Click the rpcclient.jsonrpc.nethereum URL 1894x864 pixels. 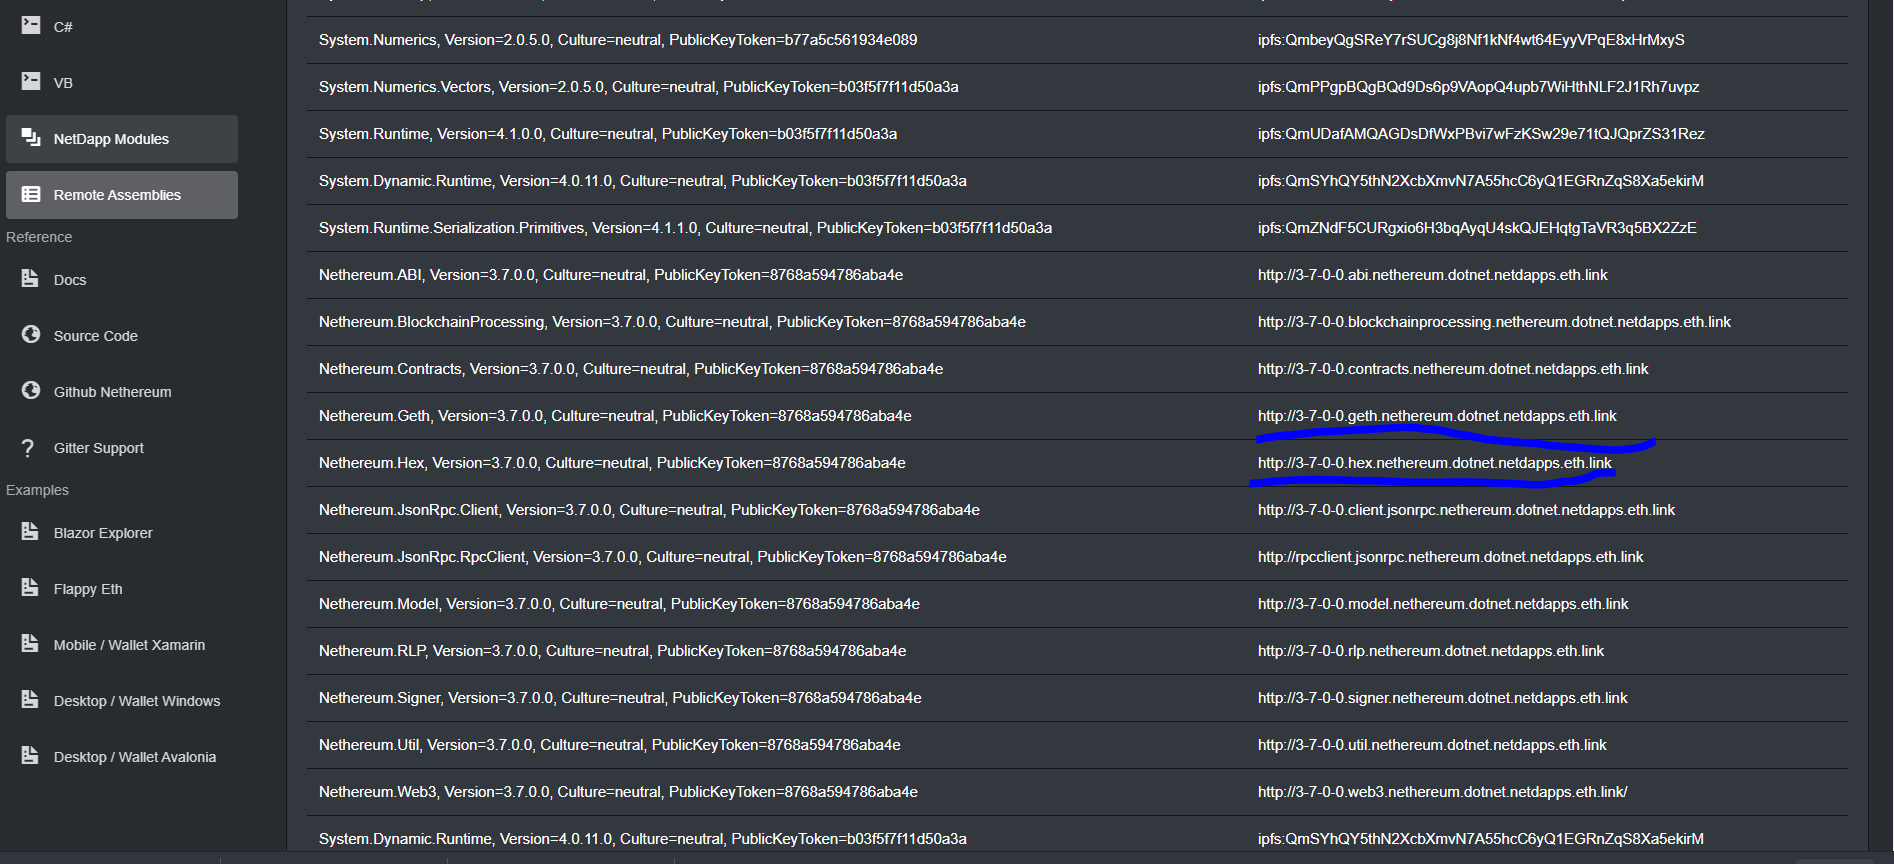tap(1451, 557)
